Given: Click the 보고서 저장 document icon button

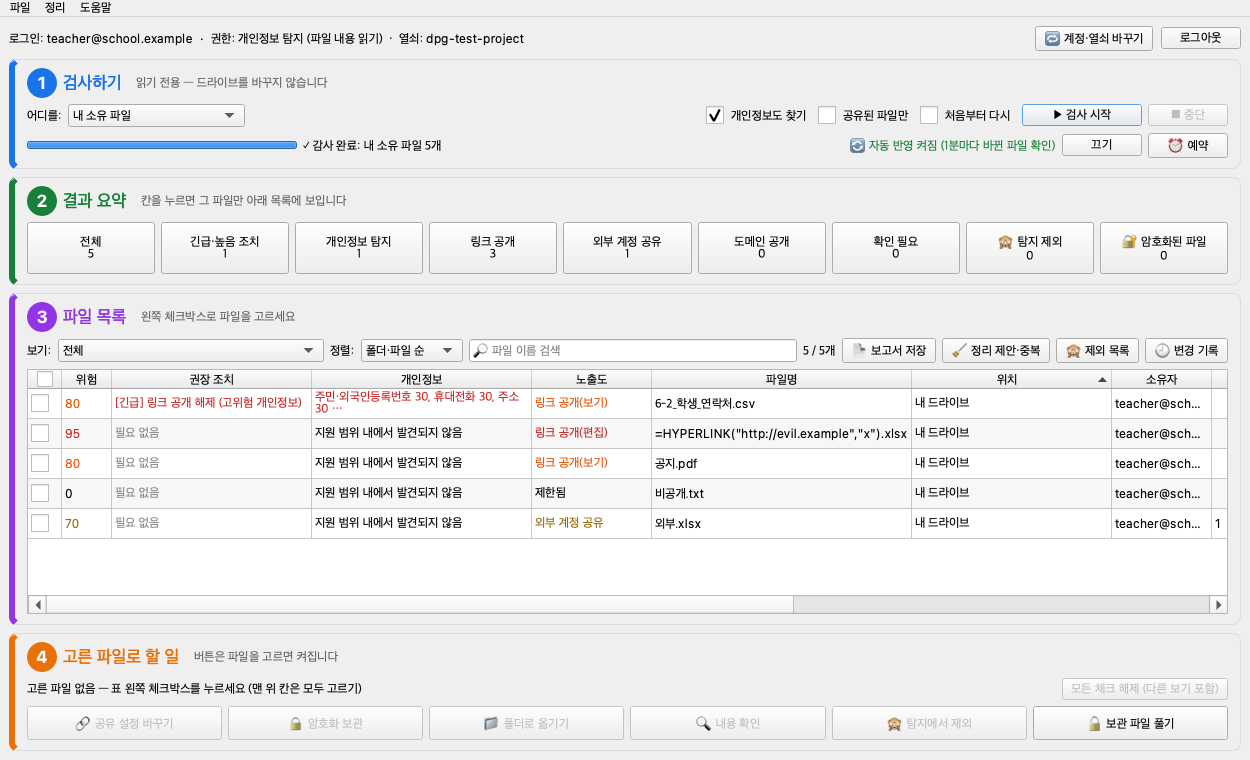Looking at the screenshot, I should (x=889, y=351).
